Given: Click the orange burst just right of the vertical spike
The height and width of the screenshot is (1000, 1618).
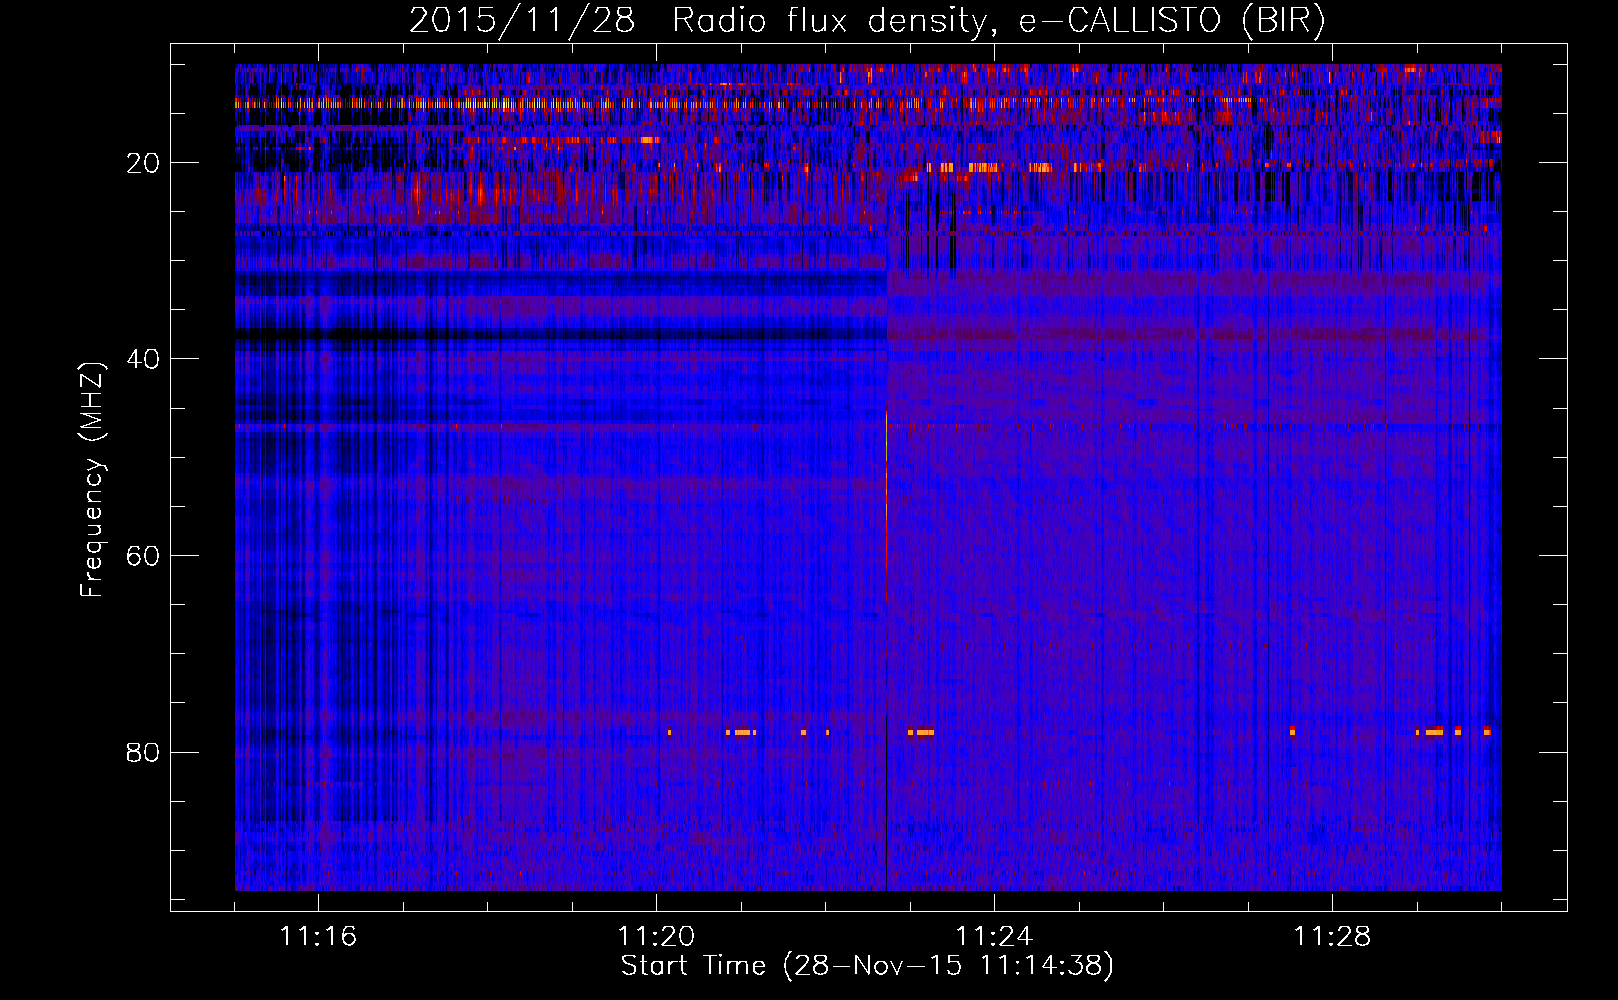Looking at the screenshot, I should (x=921, y=732).
